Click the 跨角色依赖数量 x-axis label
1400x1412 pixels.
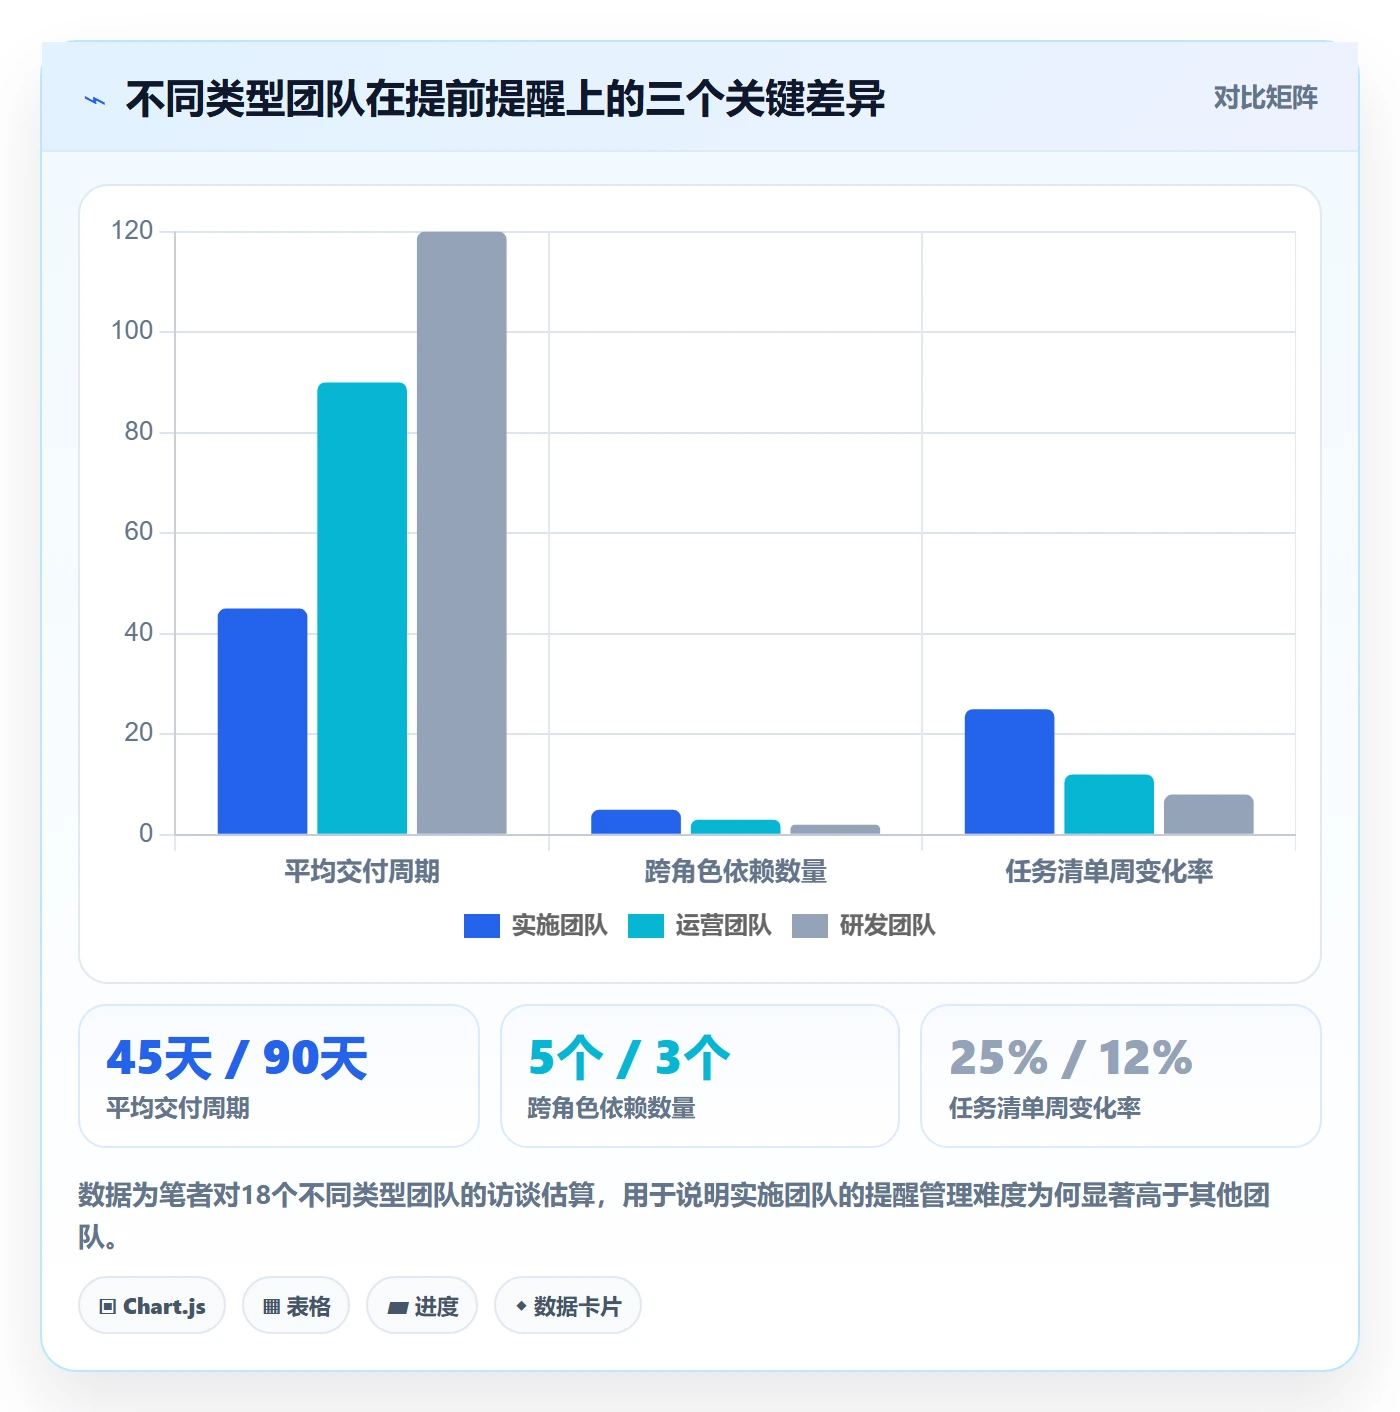736,872
